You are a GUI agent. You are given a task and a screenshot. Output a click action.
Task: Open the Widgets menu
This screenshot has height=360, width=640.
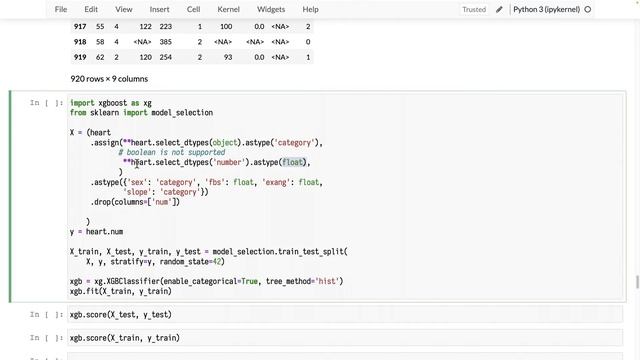point(271,9)
